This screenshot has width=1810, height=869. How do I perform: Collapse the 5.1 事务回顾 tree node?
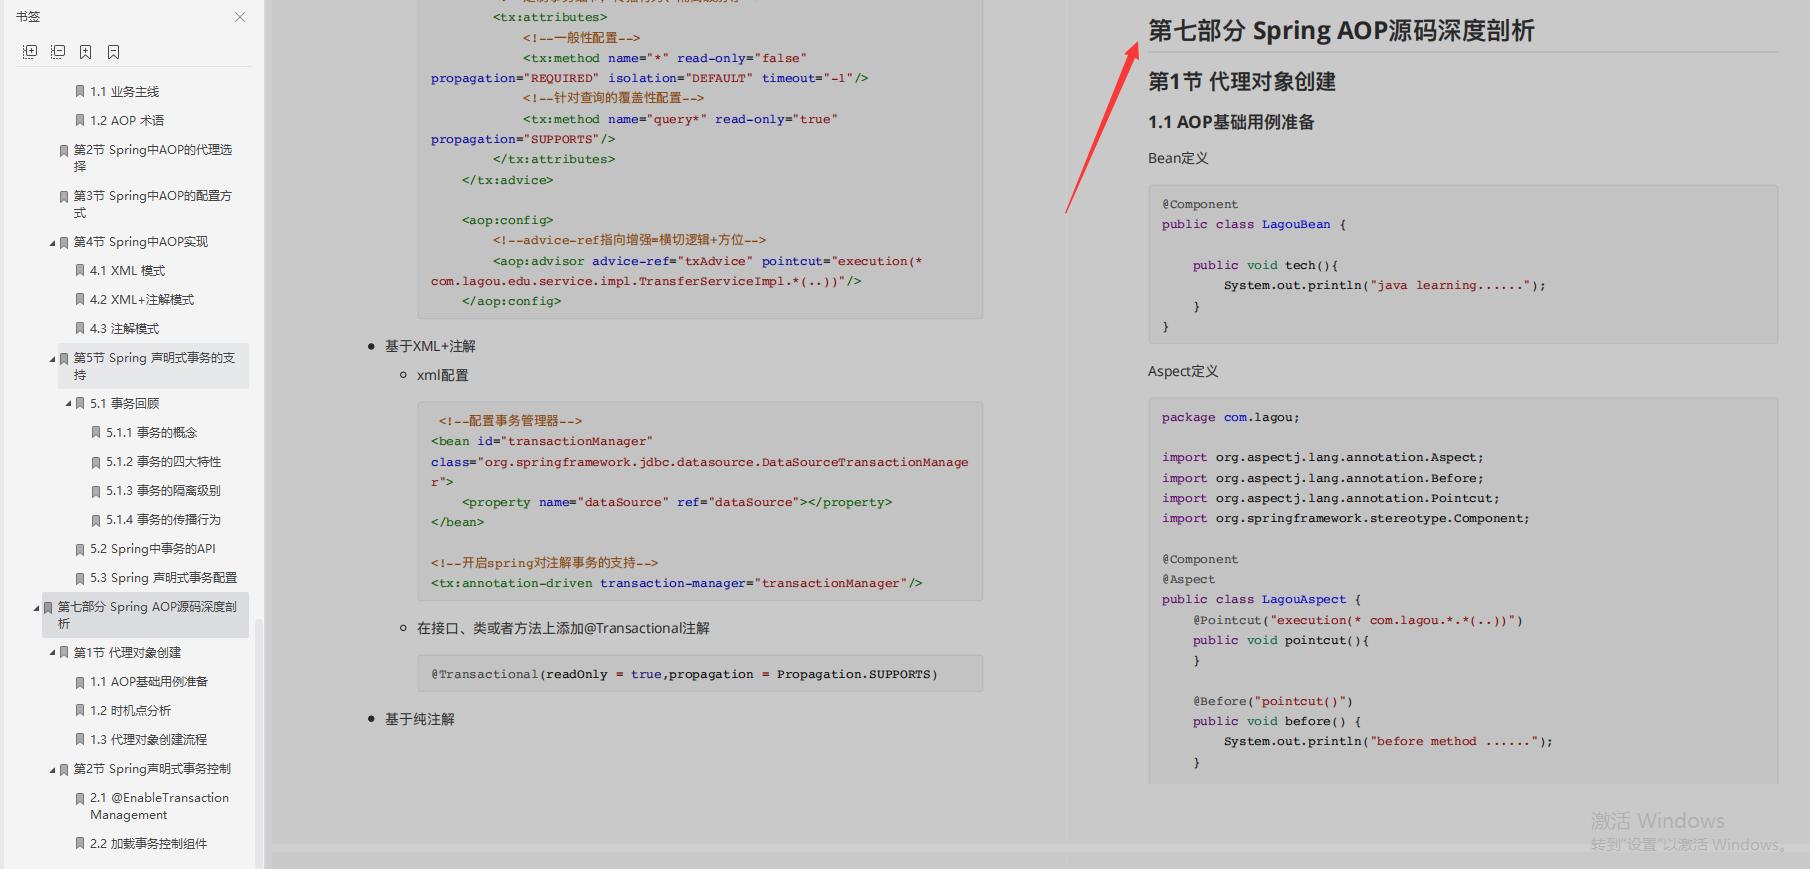[69, 404]
